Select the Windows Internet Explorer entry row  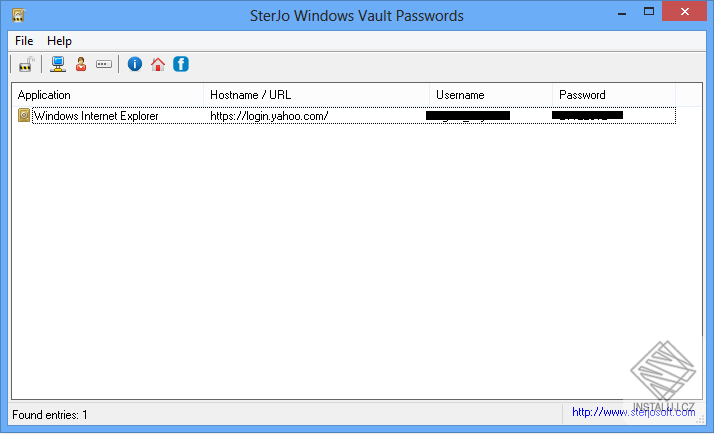tap(96, 116)
